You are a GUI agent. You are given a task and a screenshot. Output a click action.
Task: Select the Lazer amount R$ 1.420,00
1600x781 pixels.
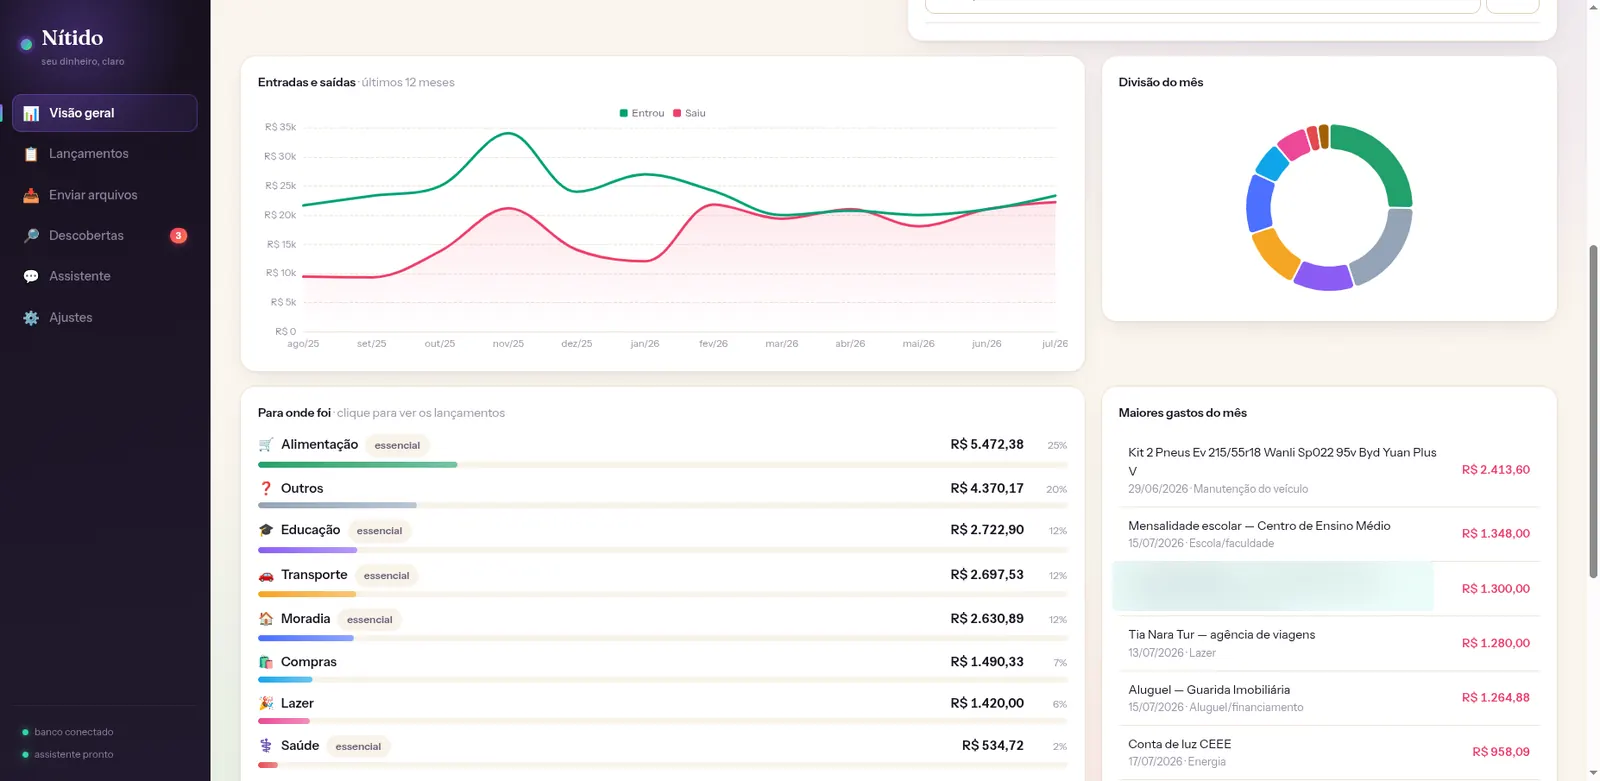pyautogui.click(x=986, y=703)
